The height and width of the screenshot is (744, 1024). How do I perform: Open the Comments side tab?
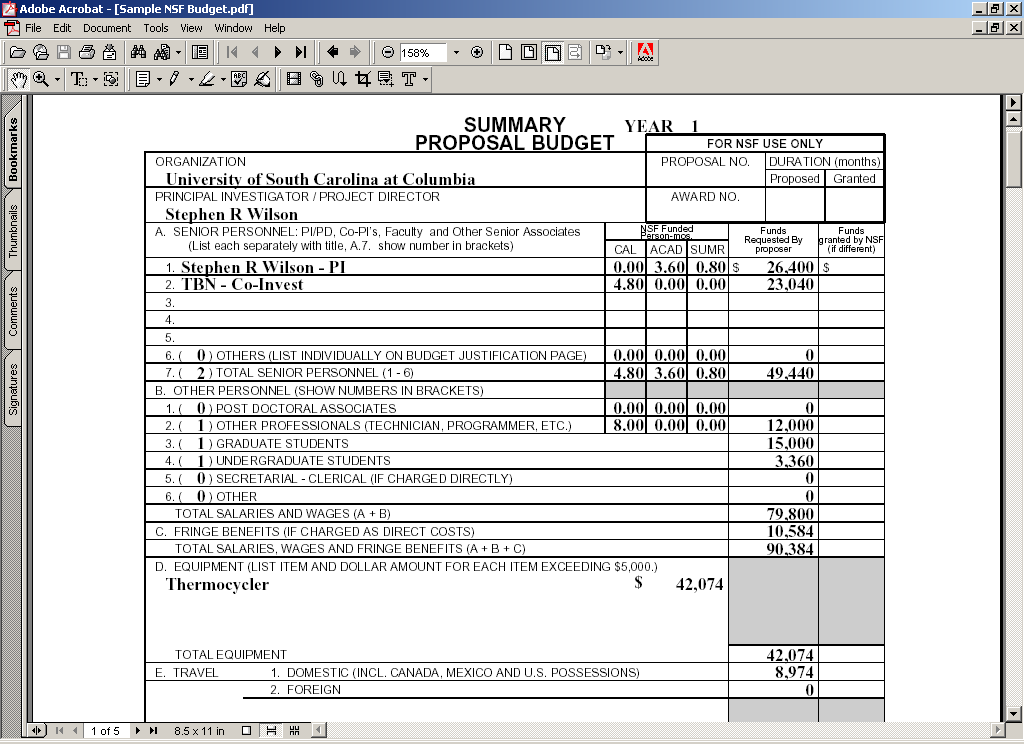click(12, 312)
